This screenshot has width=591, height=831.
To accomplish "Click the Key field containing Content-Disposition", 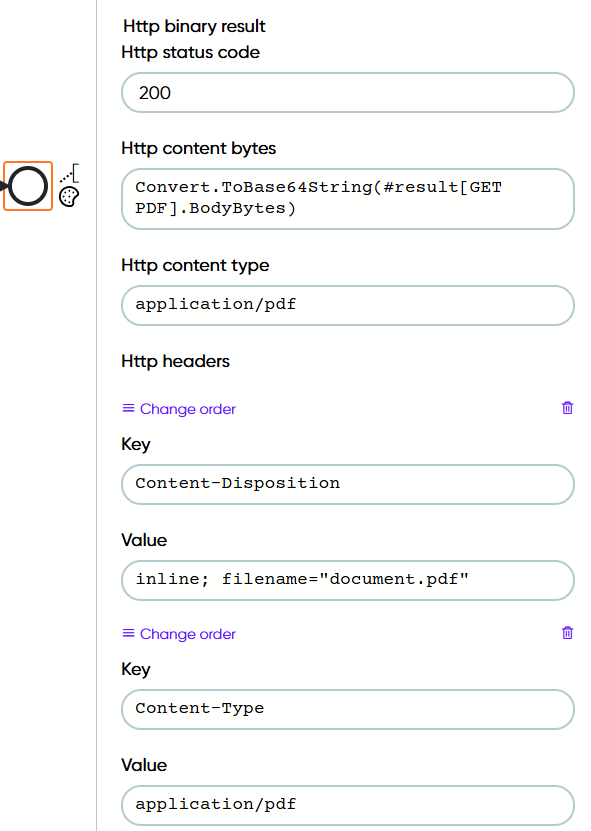I will tap(348, 484).
